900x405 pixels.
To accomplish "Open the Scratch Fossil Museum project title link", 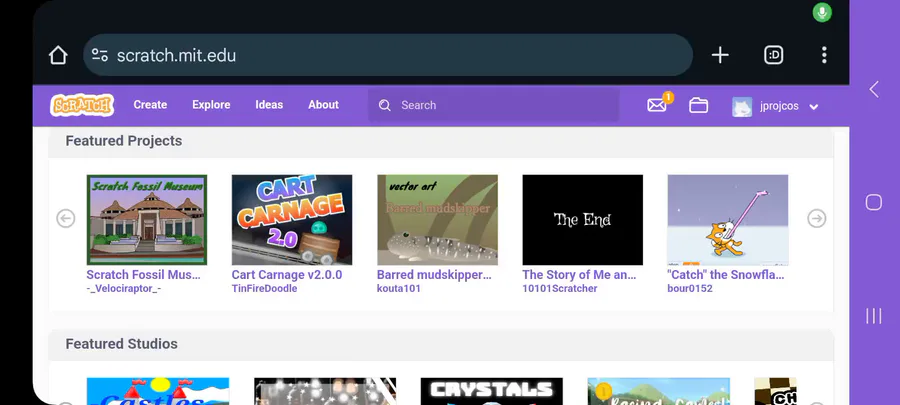I will pyautogui.click(x=143, y=275).
